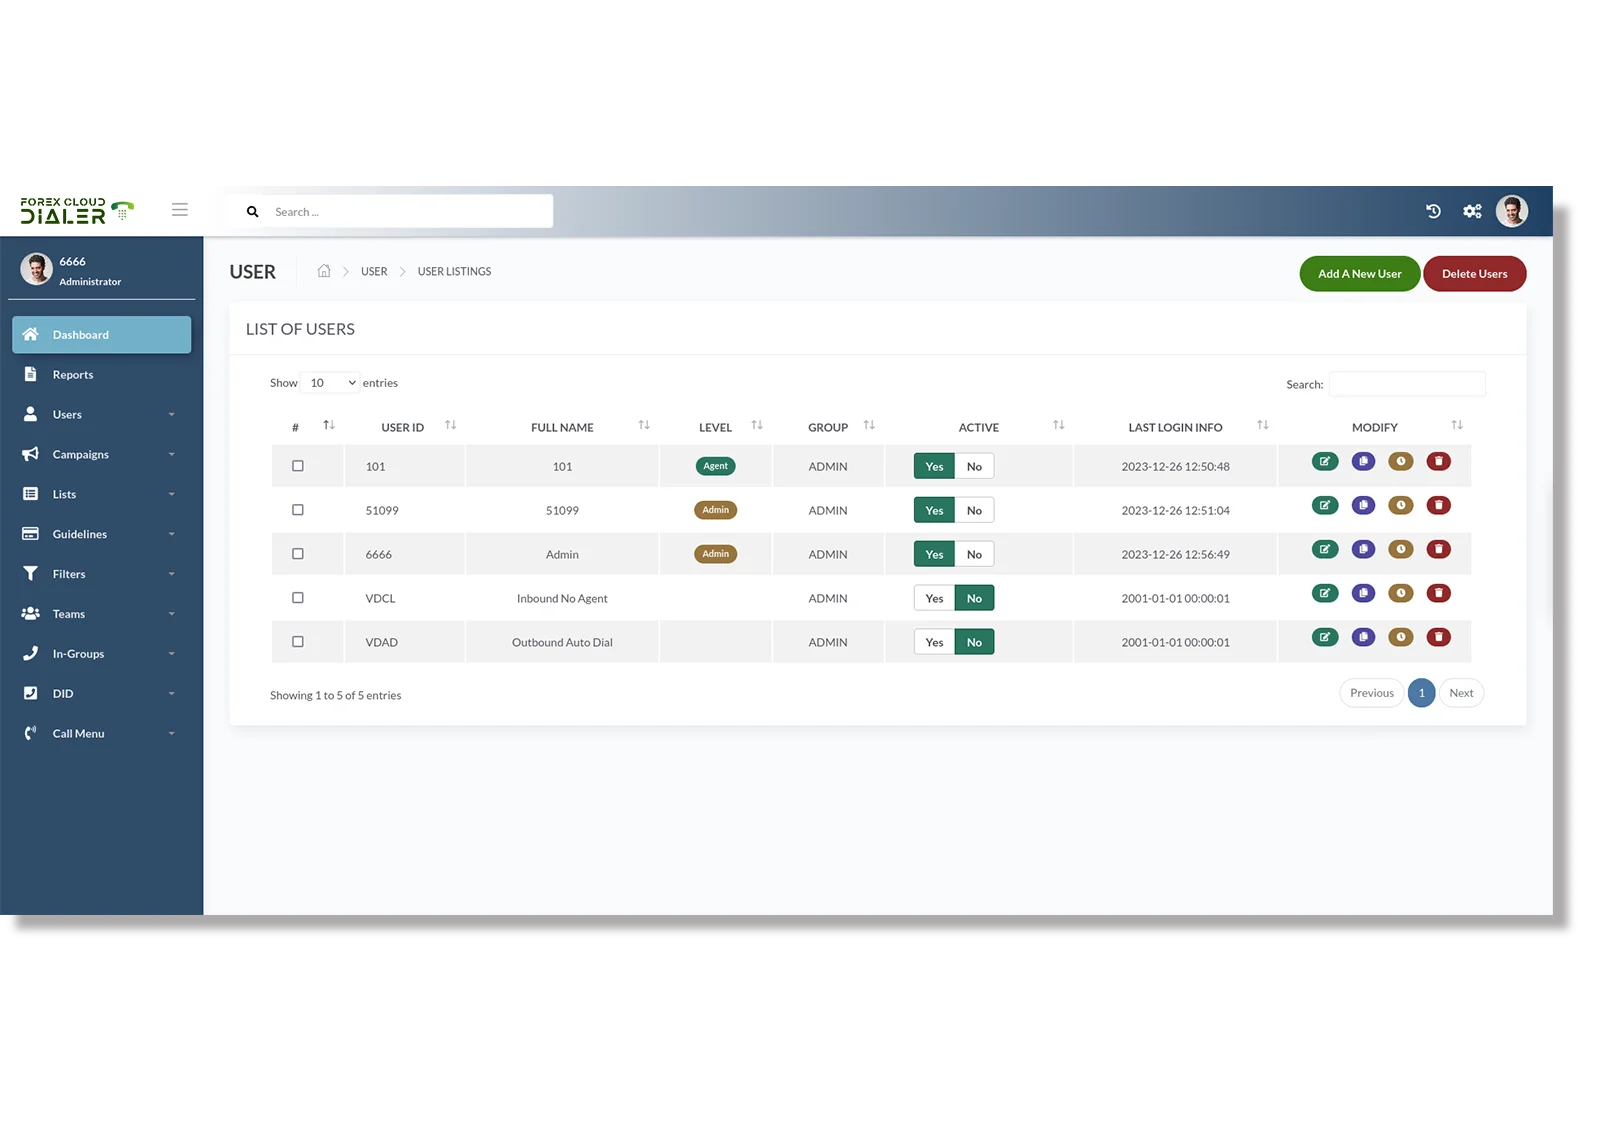Click the Add A New User button
This screenshot has height=1123, width=1600.
point(1359,273)
